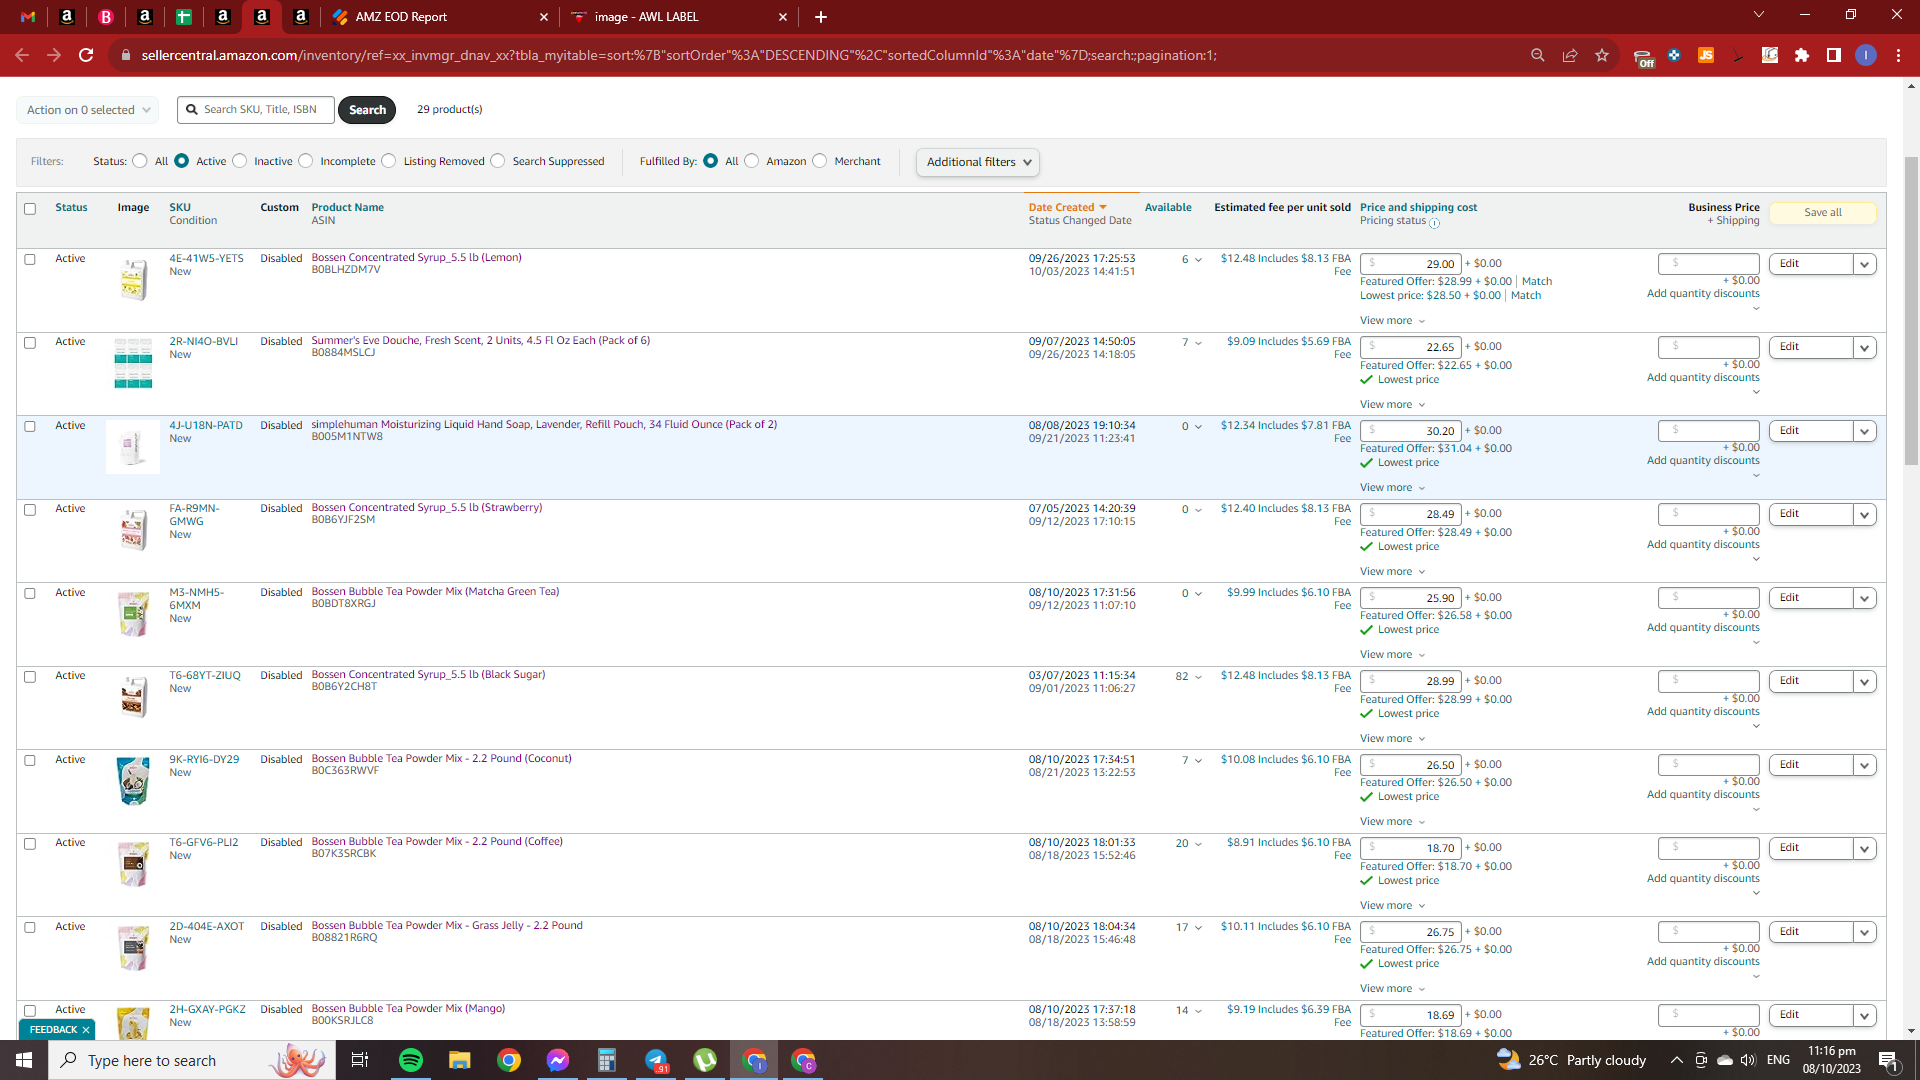Select the Incomplete status radio button
The height and width of the screenshot is (1080, 1920).
[x=306, y=161]
